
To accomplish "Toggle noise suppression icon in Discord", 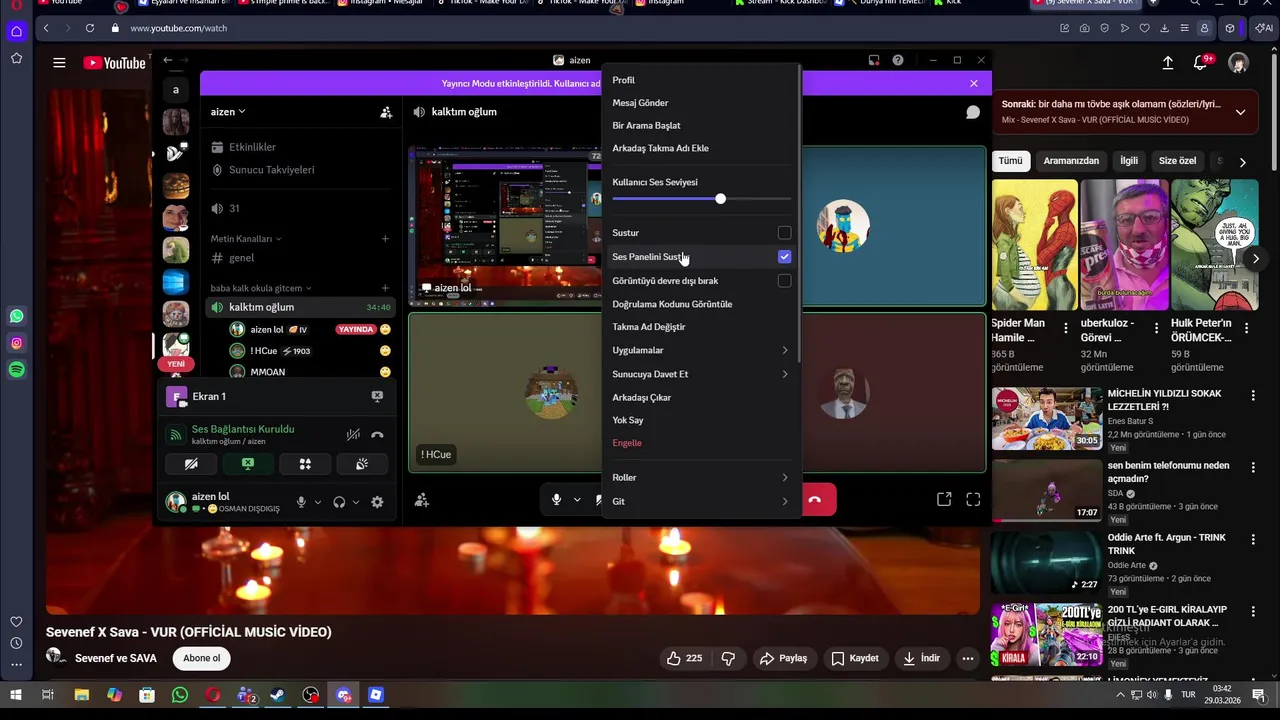I will pos(353,435).
